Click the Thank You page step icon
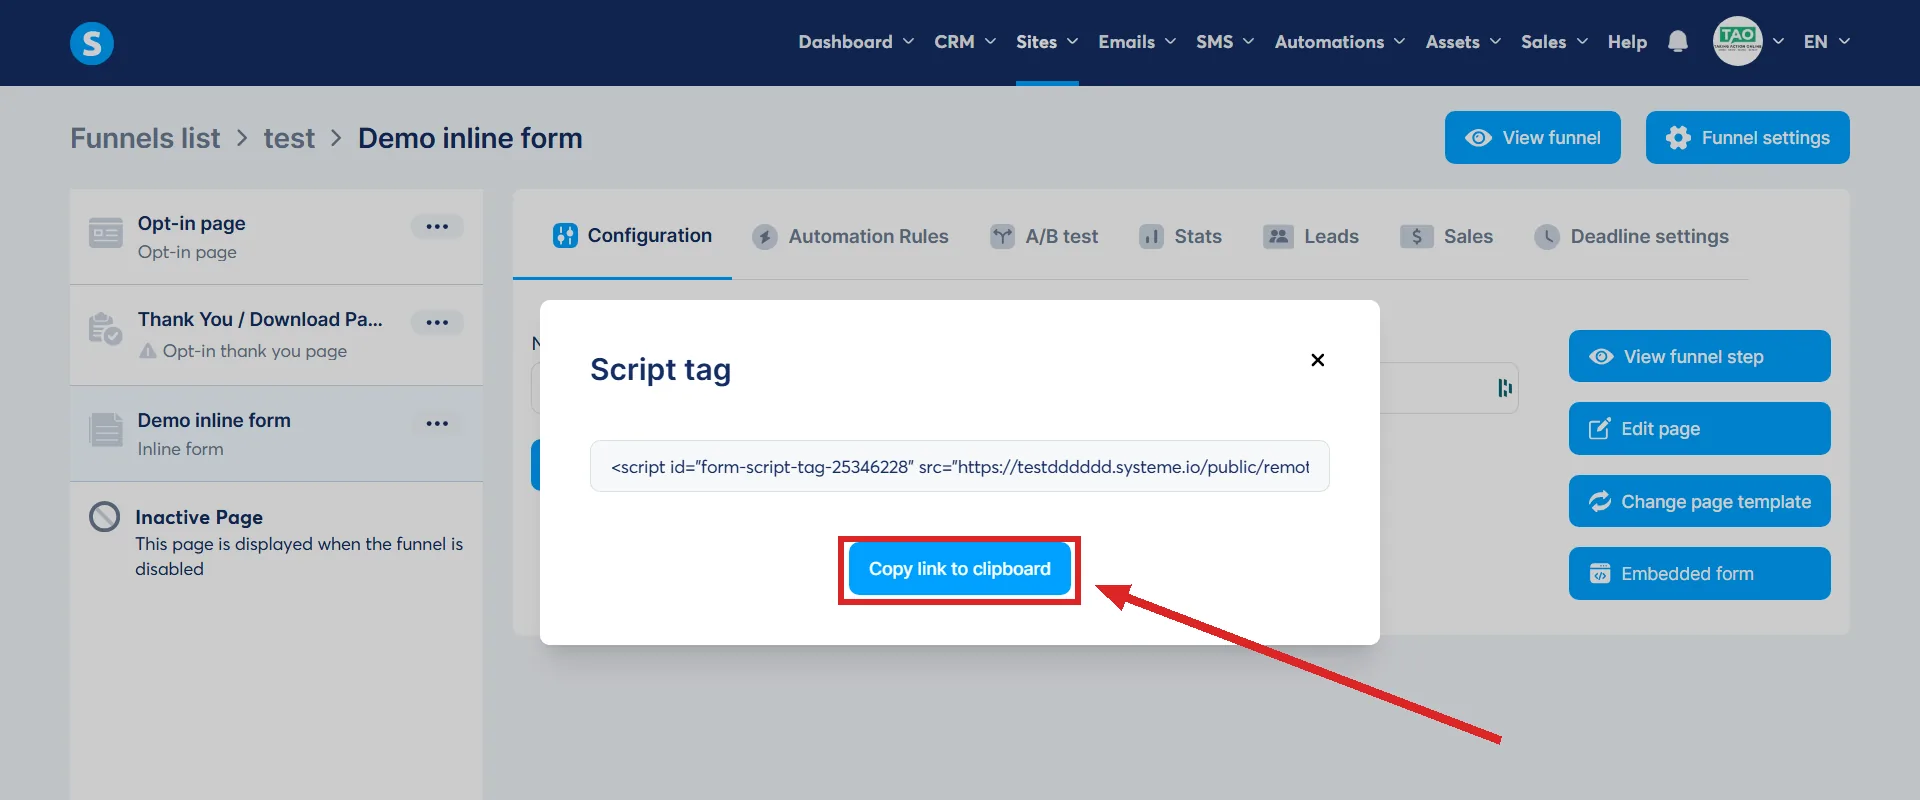The width and height of the screenshot is (1920, 800). tap(105, 328)
